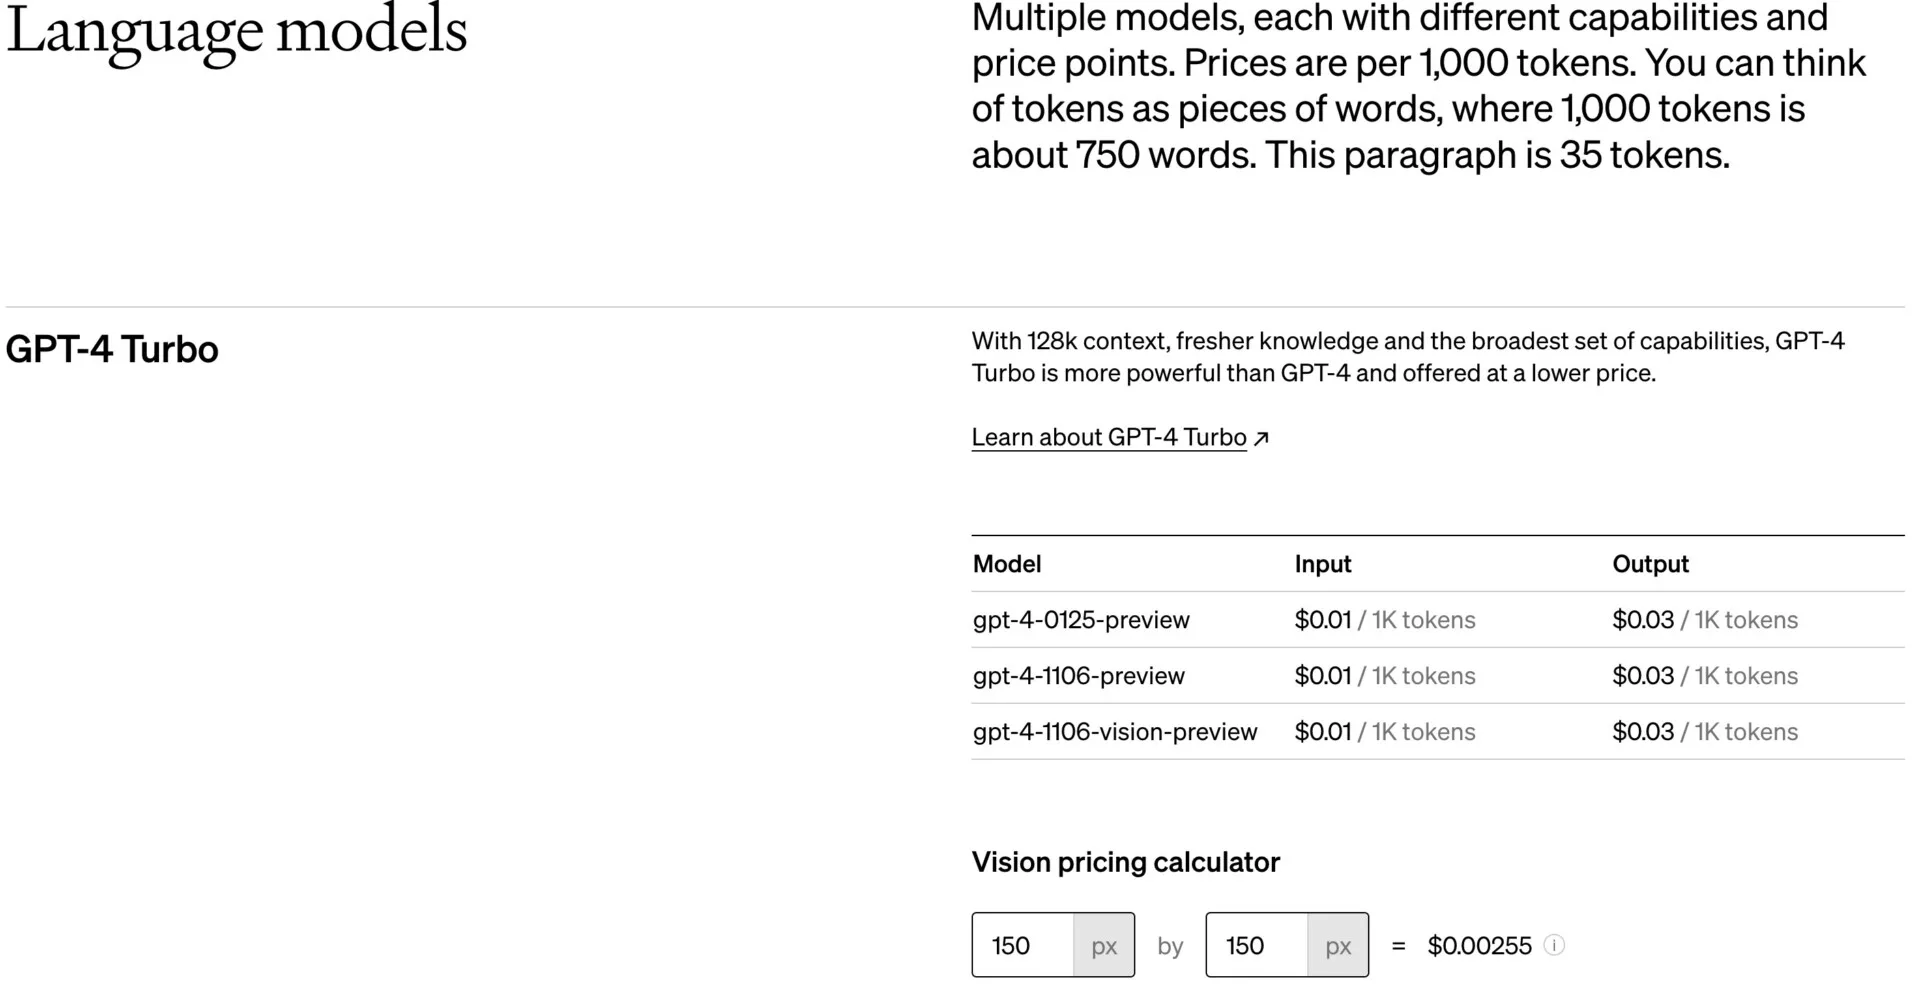Image resolution: width=1920 pixels, height=985 pixels.
Task: Focus the width pixel input field
Action: tap(1023, 945)
